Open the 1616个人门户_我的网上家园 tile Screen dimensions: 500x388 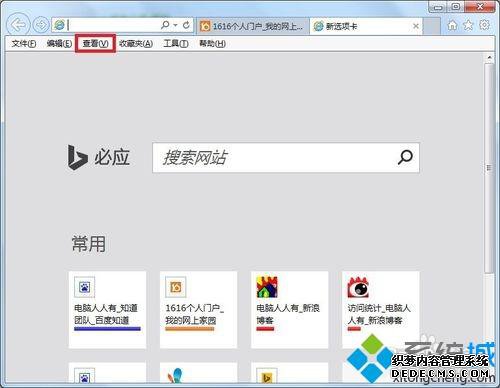[x=198, y=310]
